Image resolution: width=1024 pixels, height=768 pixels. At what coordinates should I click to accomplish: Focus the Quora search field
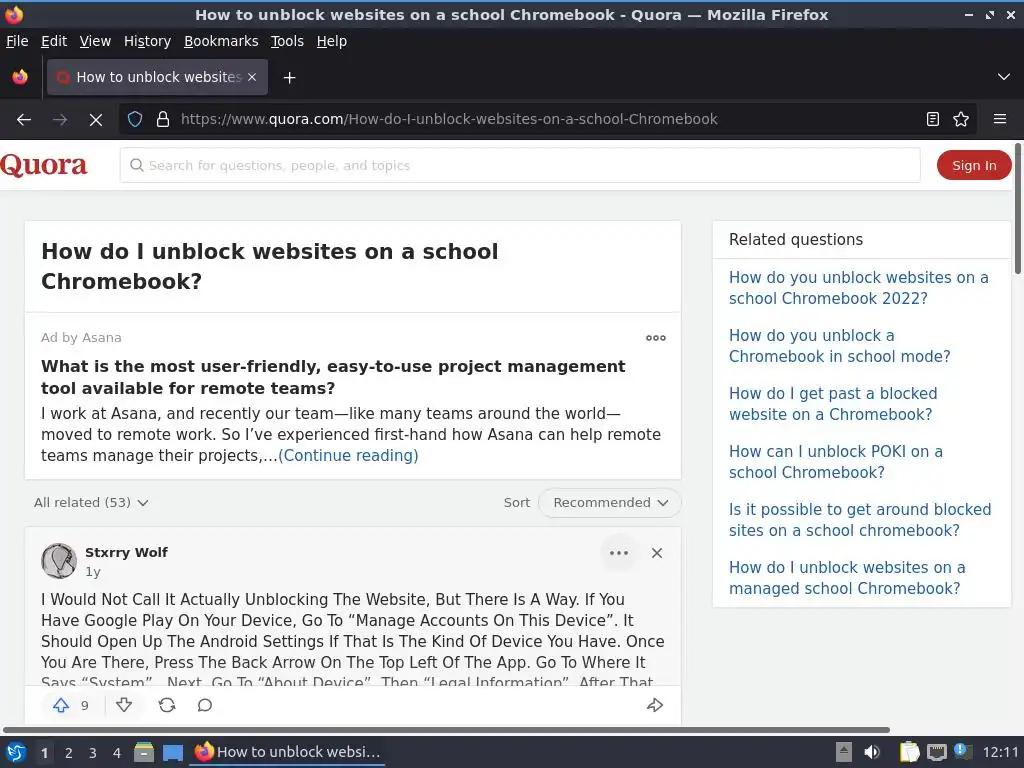pyautogui.click(x=520, y=165)
